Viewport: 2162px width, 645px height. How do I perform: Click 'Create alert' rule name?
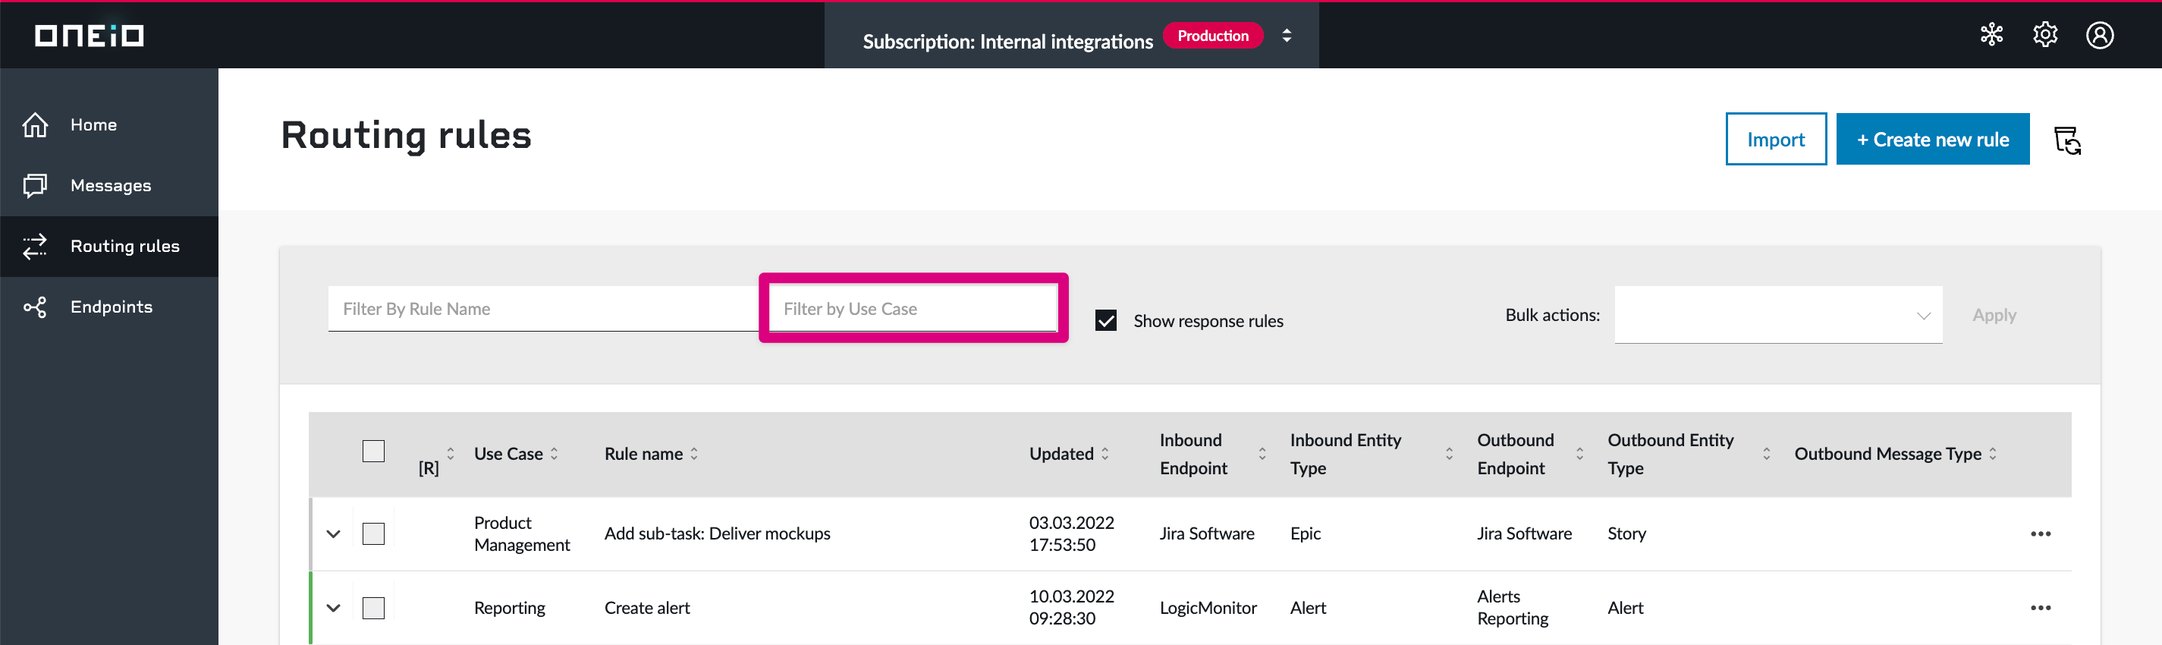click(647, 608)
